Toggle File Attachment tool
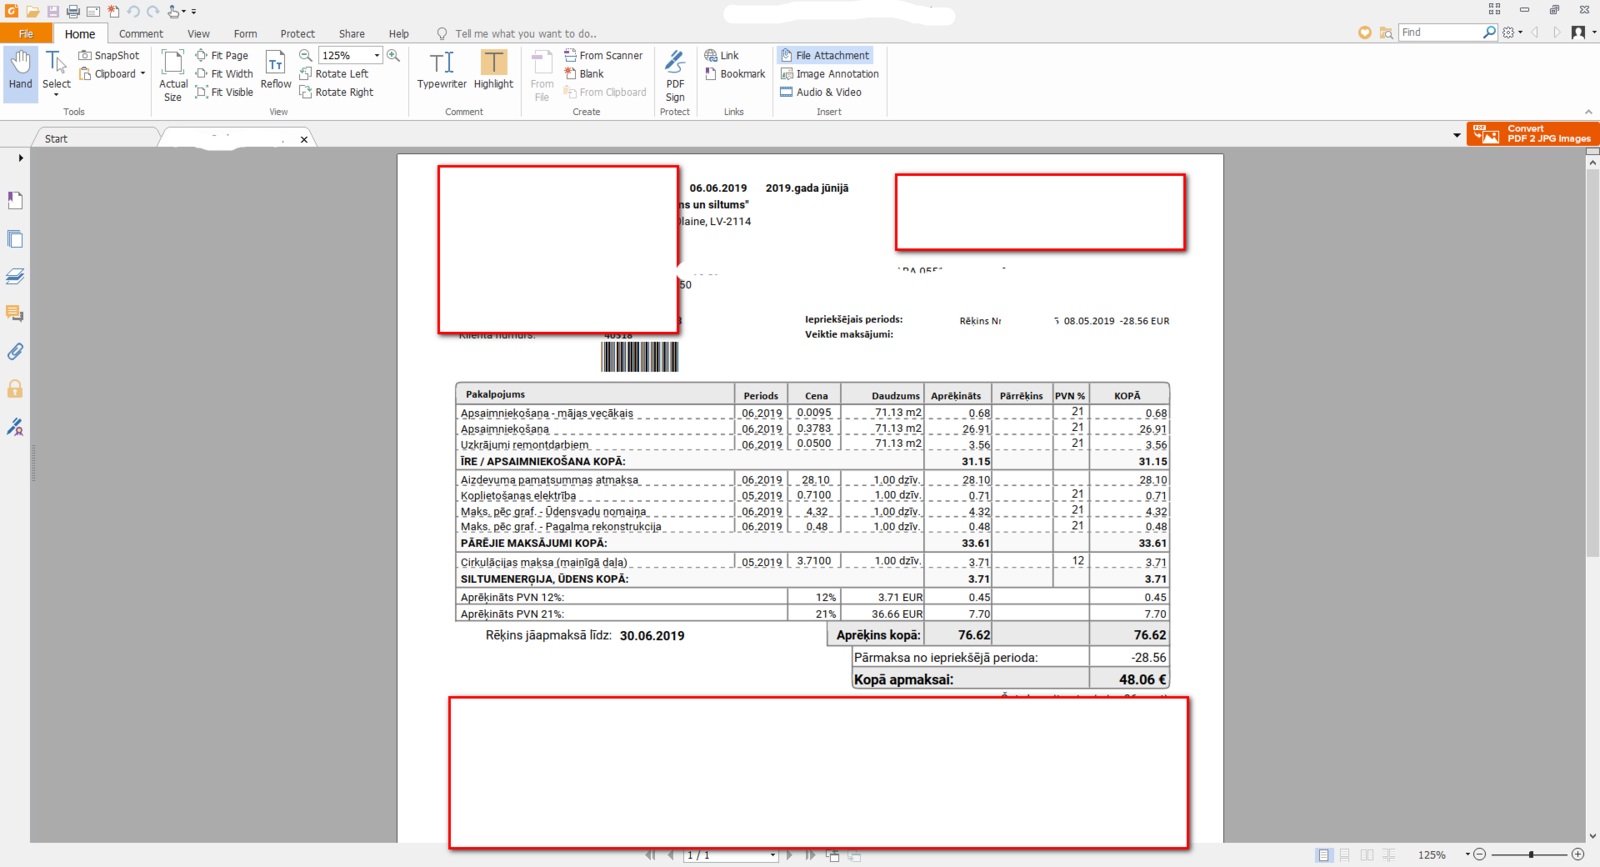 coord(825,55)
